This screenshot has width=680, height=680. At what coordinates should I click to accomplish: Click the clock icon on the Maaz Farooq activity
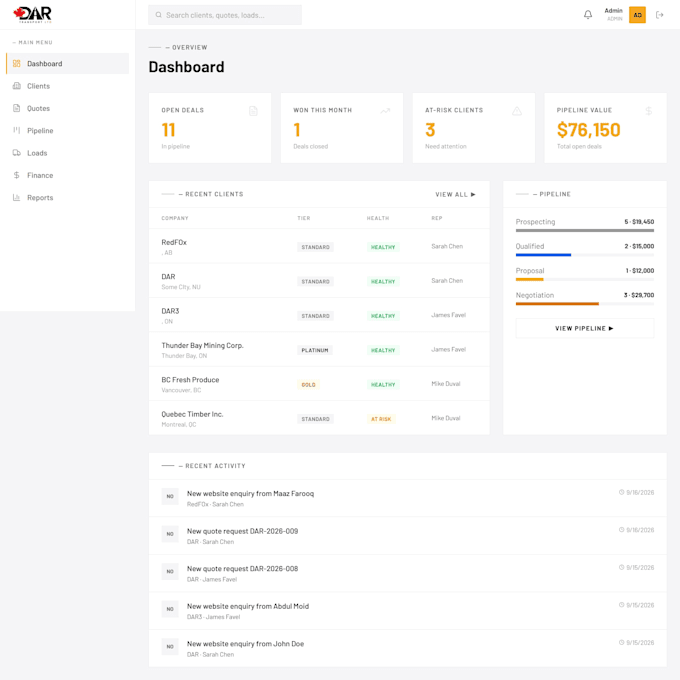(621, 492)
